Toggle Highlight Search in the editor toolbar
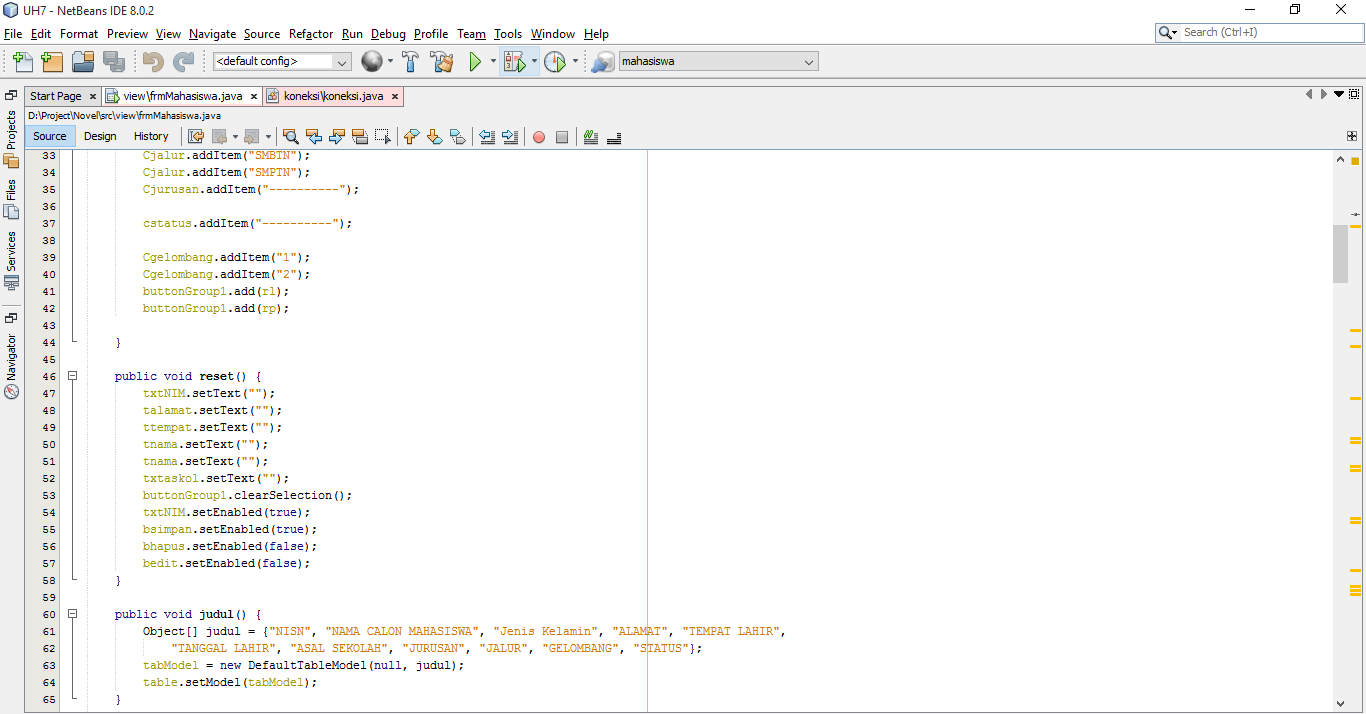 361,137
